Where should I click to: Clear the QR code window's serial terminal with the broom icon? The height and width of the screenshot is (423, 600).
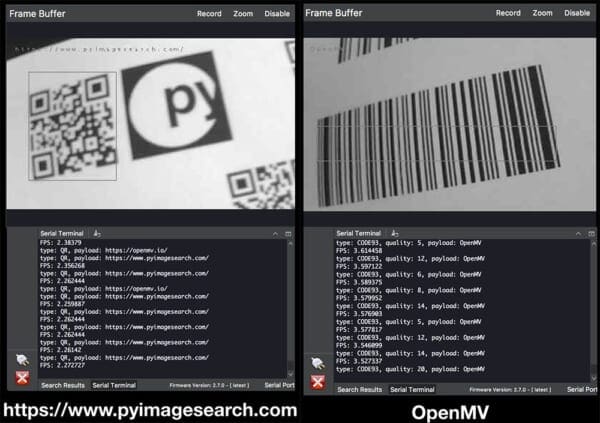pyautogui.click(x=99, y=232)
